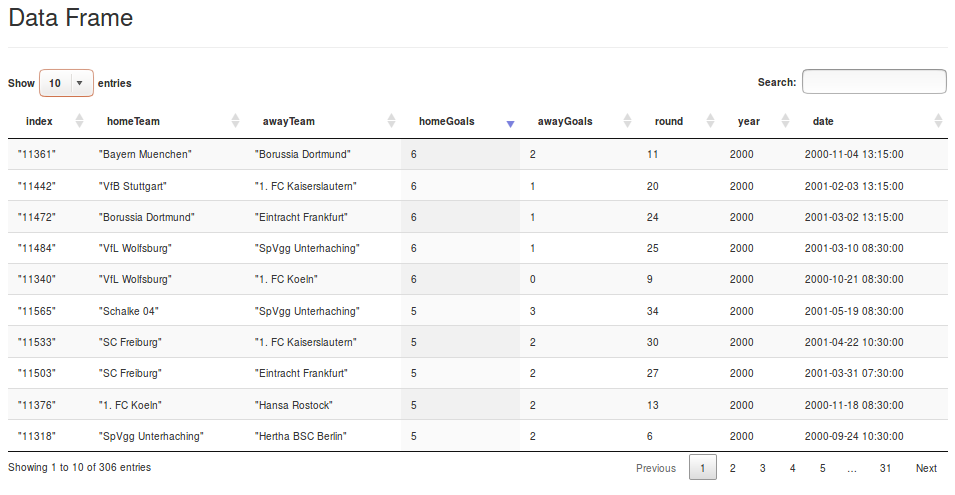
Task: Click the round value 34
Action: (652, 311)
